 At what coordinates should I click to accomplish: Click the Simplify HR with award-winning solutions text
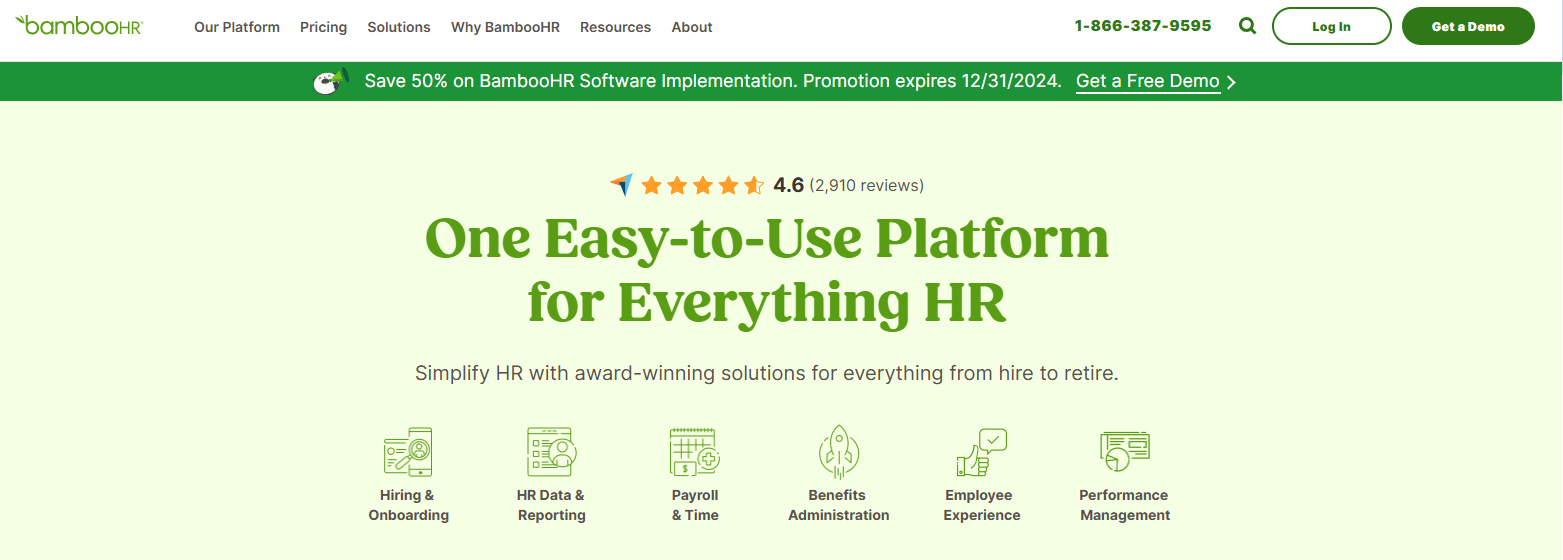pos(766,374)
